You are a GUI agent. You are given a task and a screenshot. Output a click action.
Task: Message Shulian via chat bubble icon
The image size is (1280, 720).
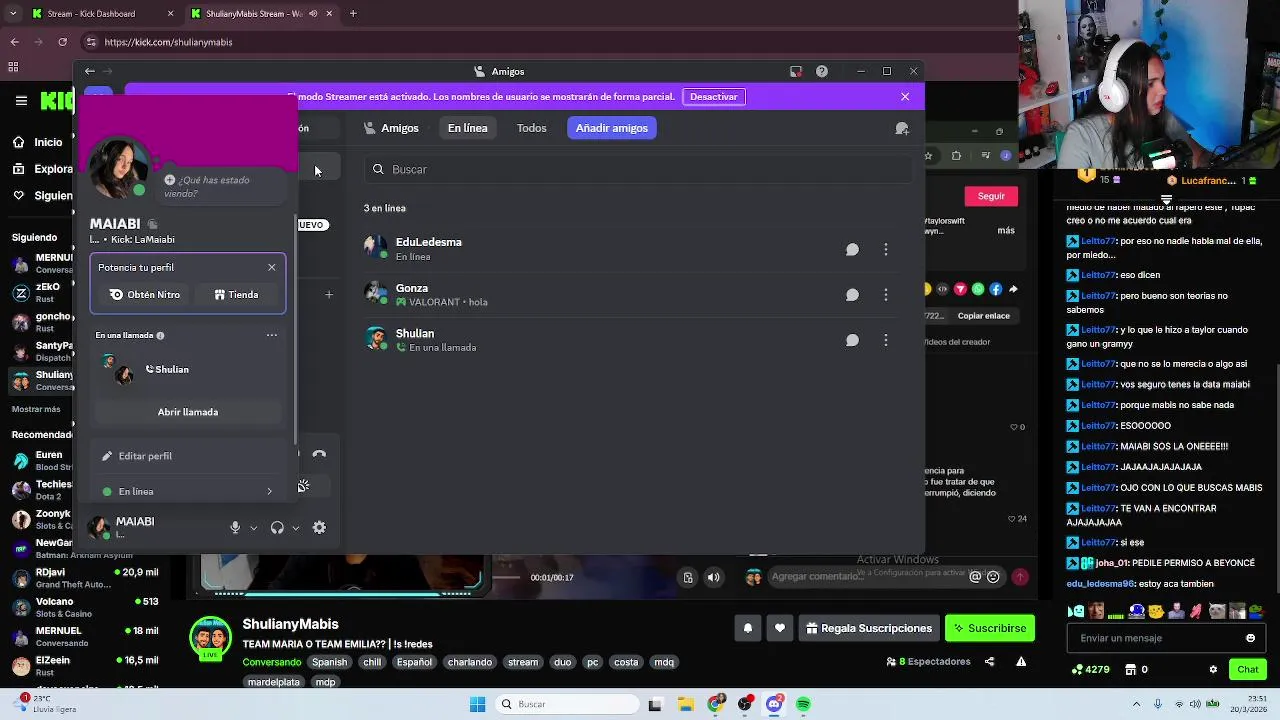(852, 340)
